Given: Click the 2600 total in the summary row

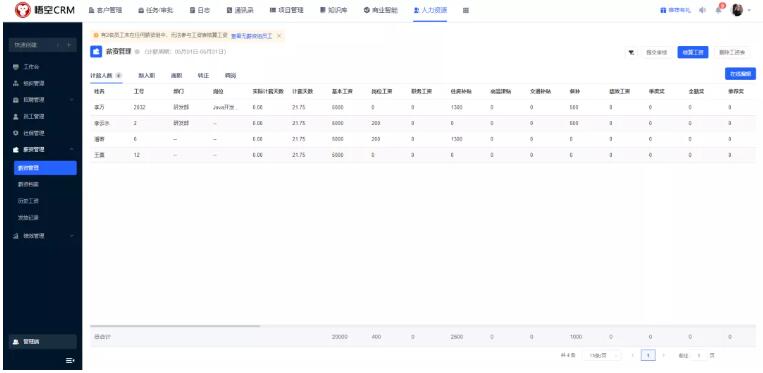Looking at the screenshot, I should click(x=457, y=337).
